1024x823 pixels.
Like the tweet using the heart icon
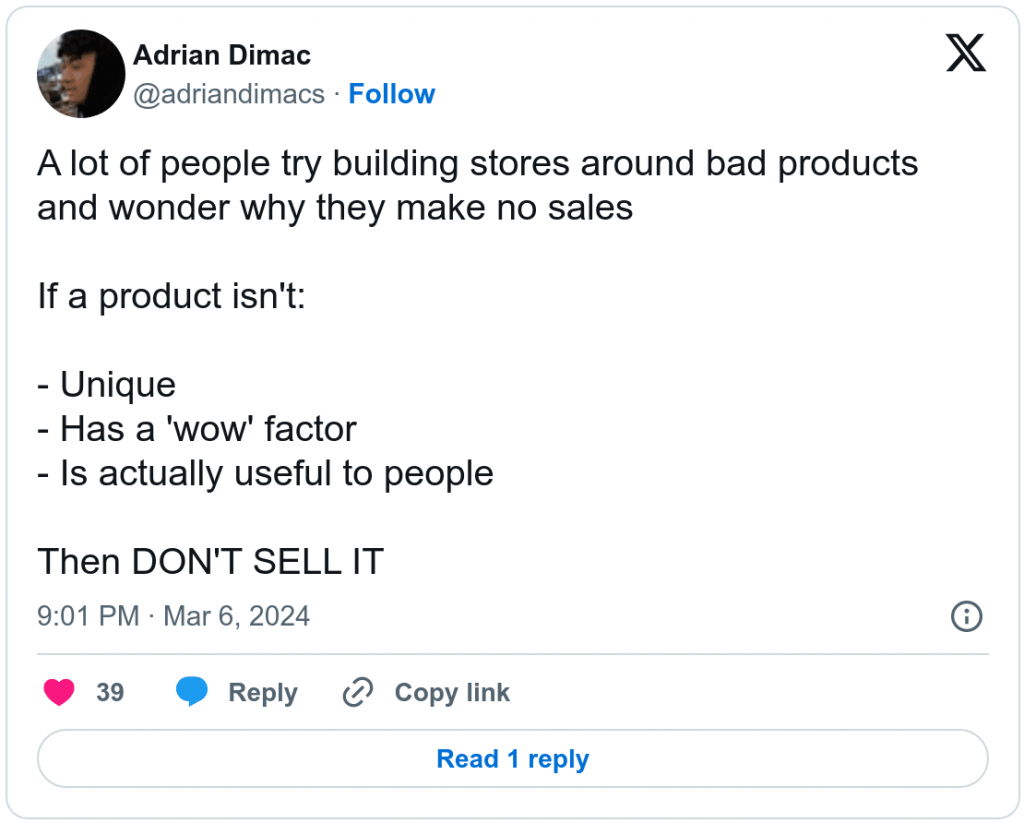point(59,692)
